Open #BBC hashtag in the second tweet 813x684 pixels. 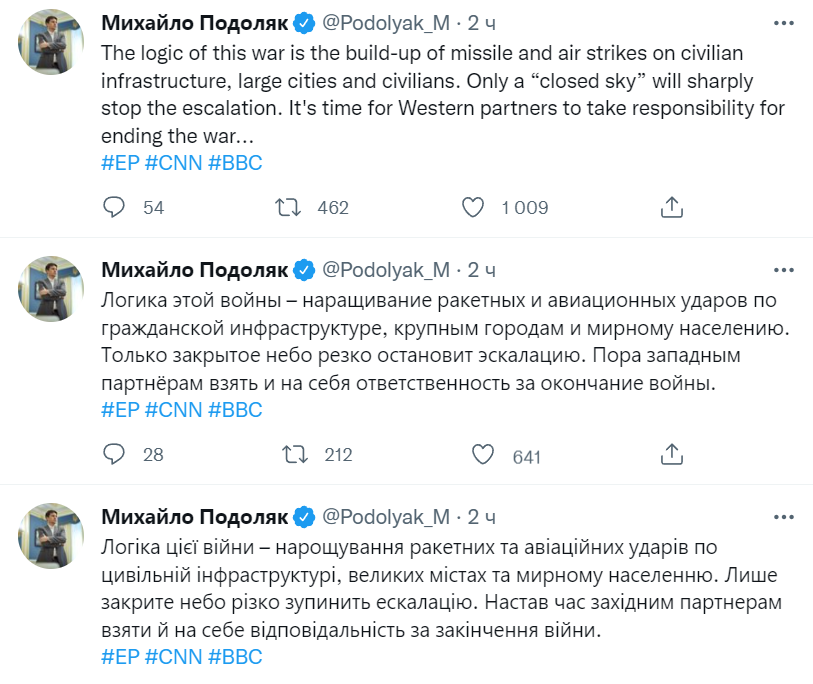(x=235, y=410)
